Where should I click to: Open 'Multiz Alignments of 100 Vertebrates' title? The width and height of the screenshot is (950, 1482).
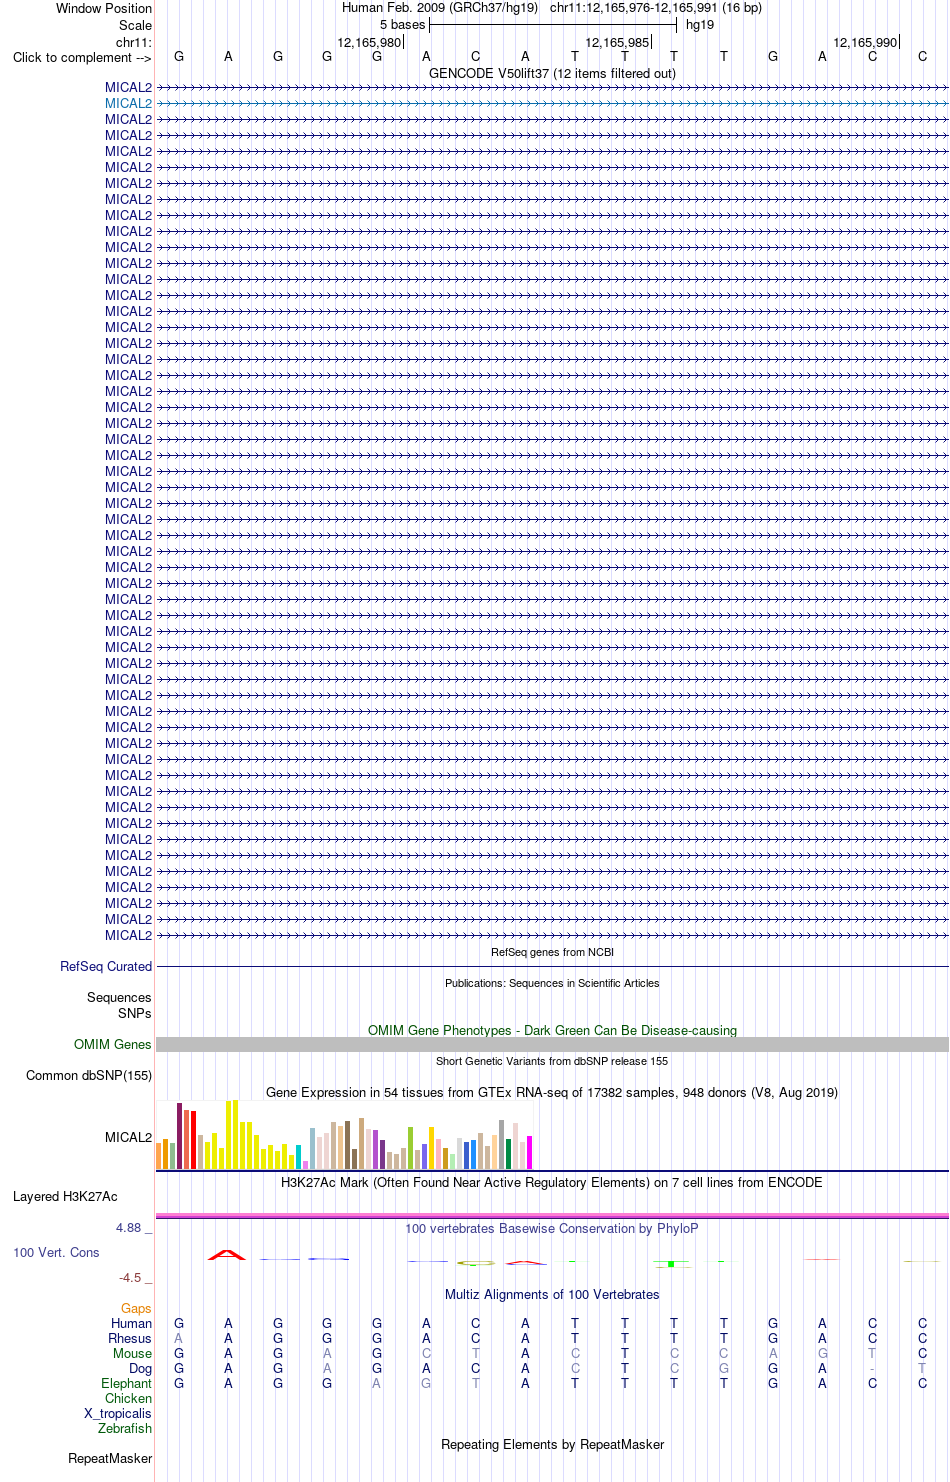tap(552, 1294)
